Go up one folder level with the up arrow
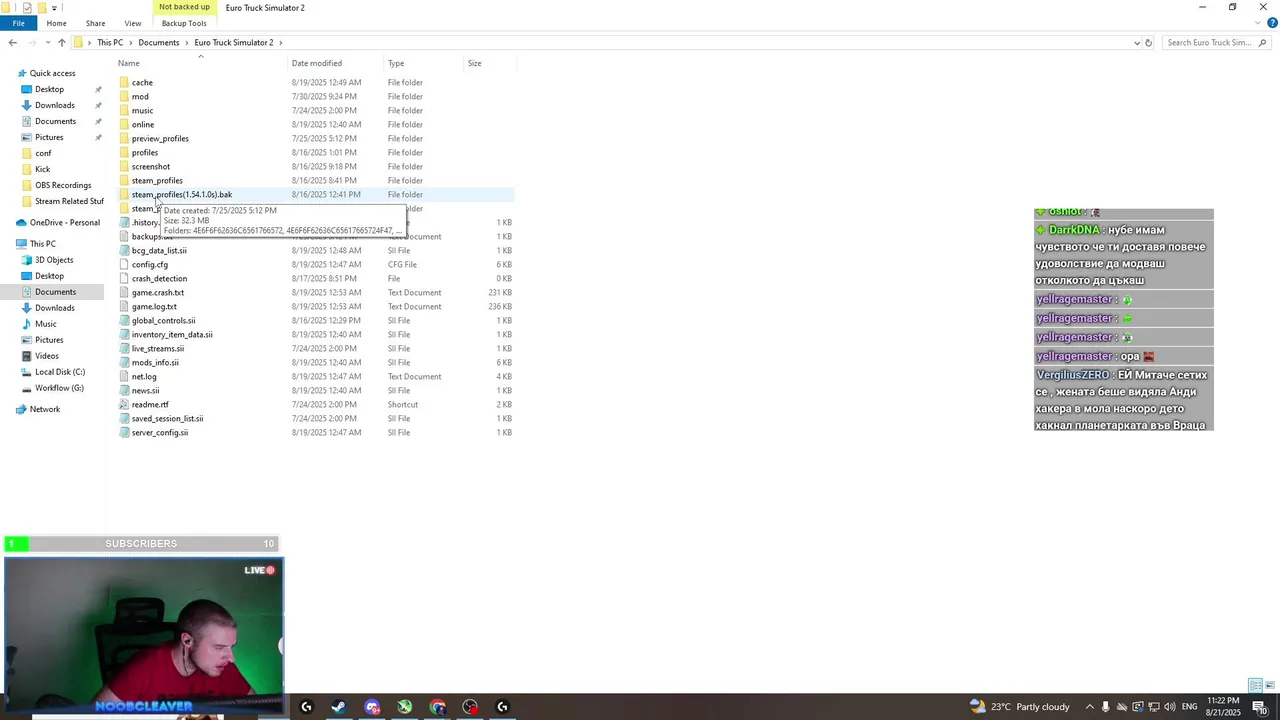The height and width of the screenshot is (720, 1280). (62, 42)
